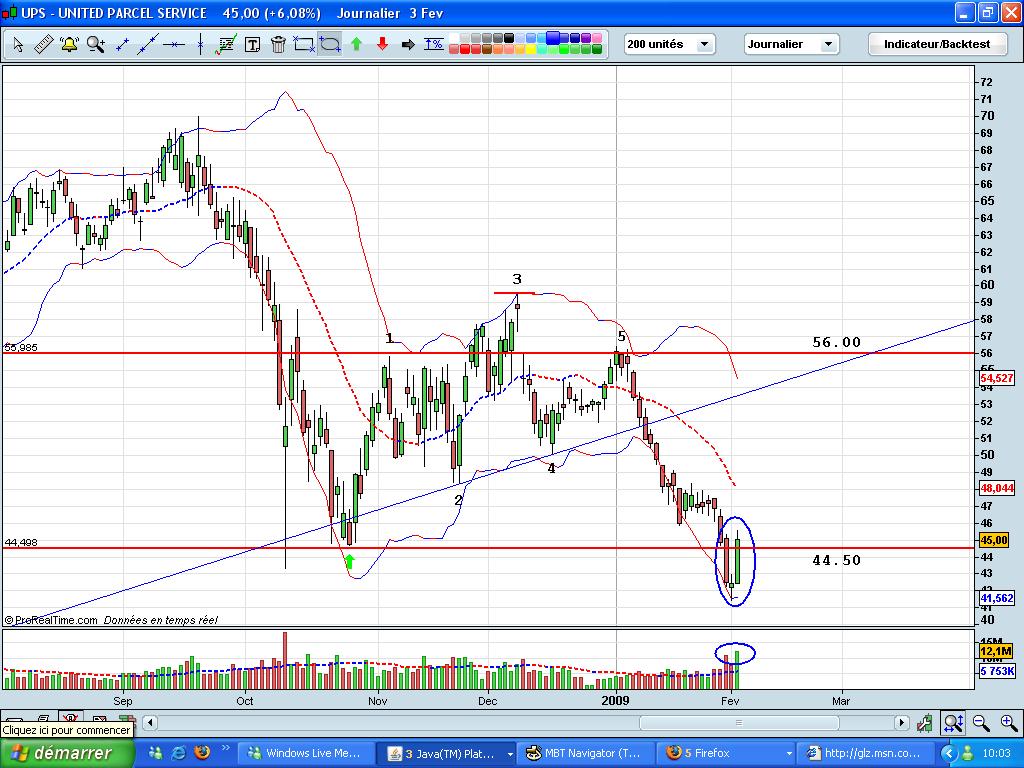The image size is (1024, 768).
Task: Zoom out using bottom magnifier minus
Action: point(981,723)
